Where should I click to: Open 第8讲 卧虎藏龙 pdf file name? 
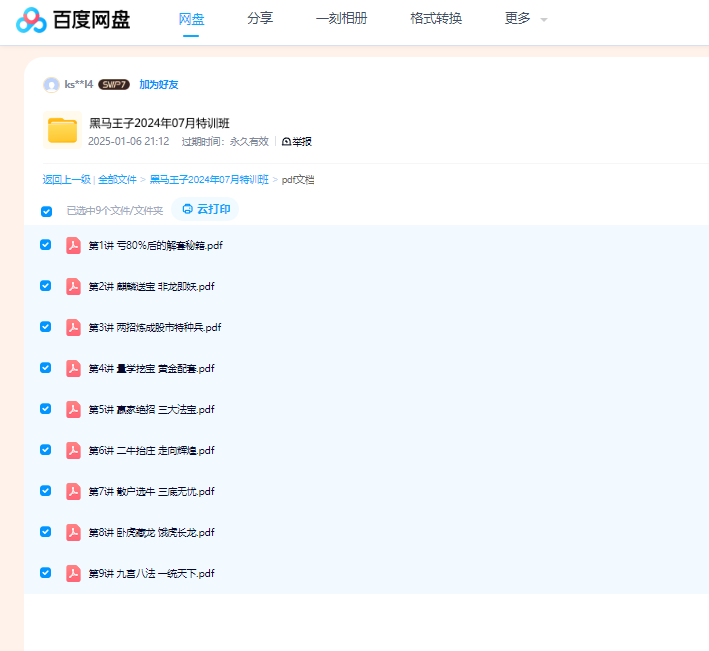coord(151,533)
